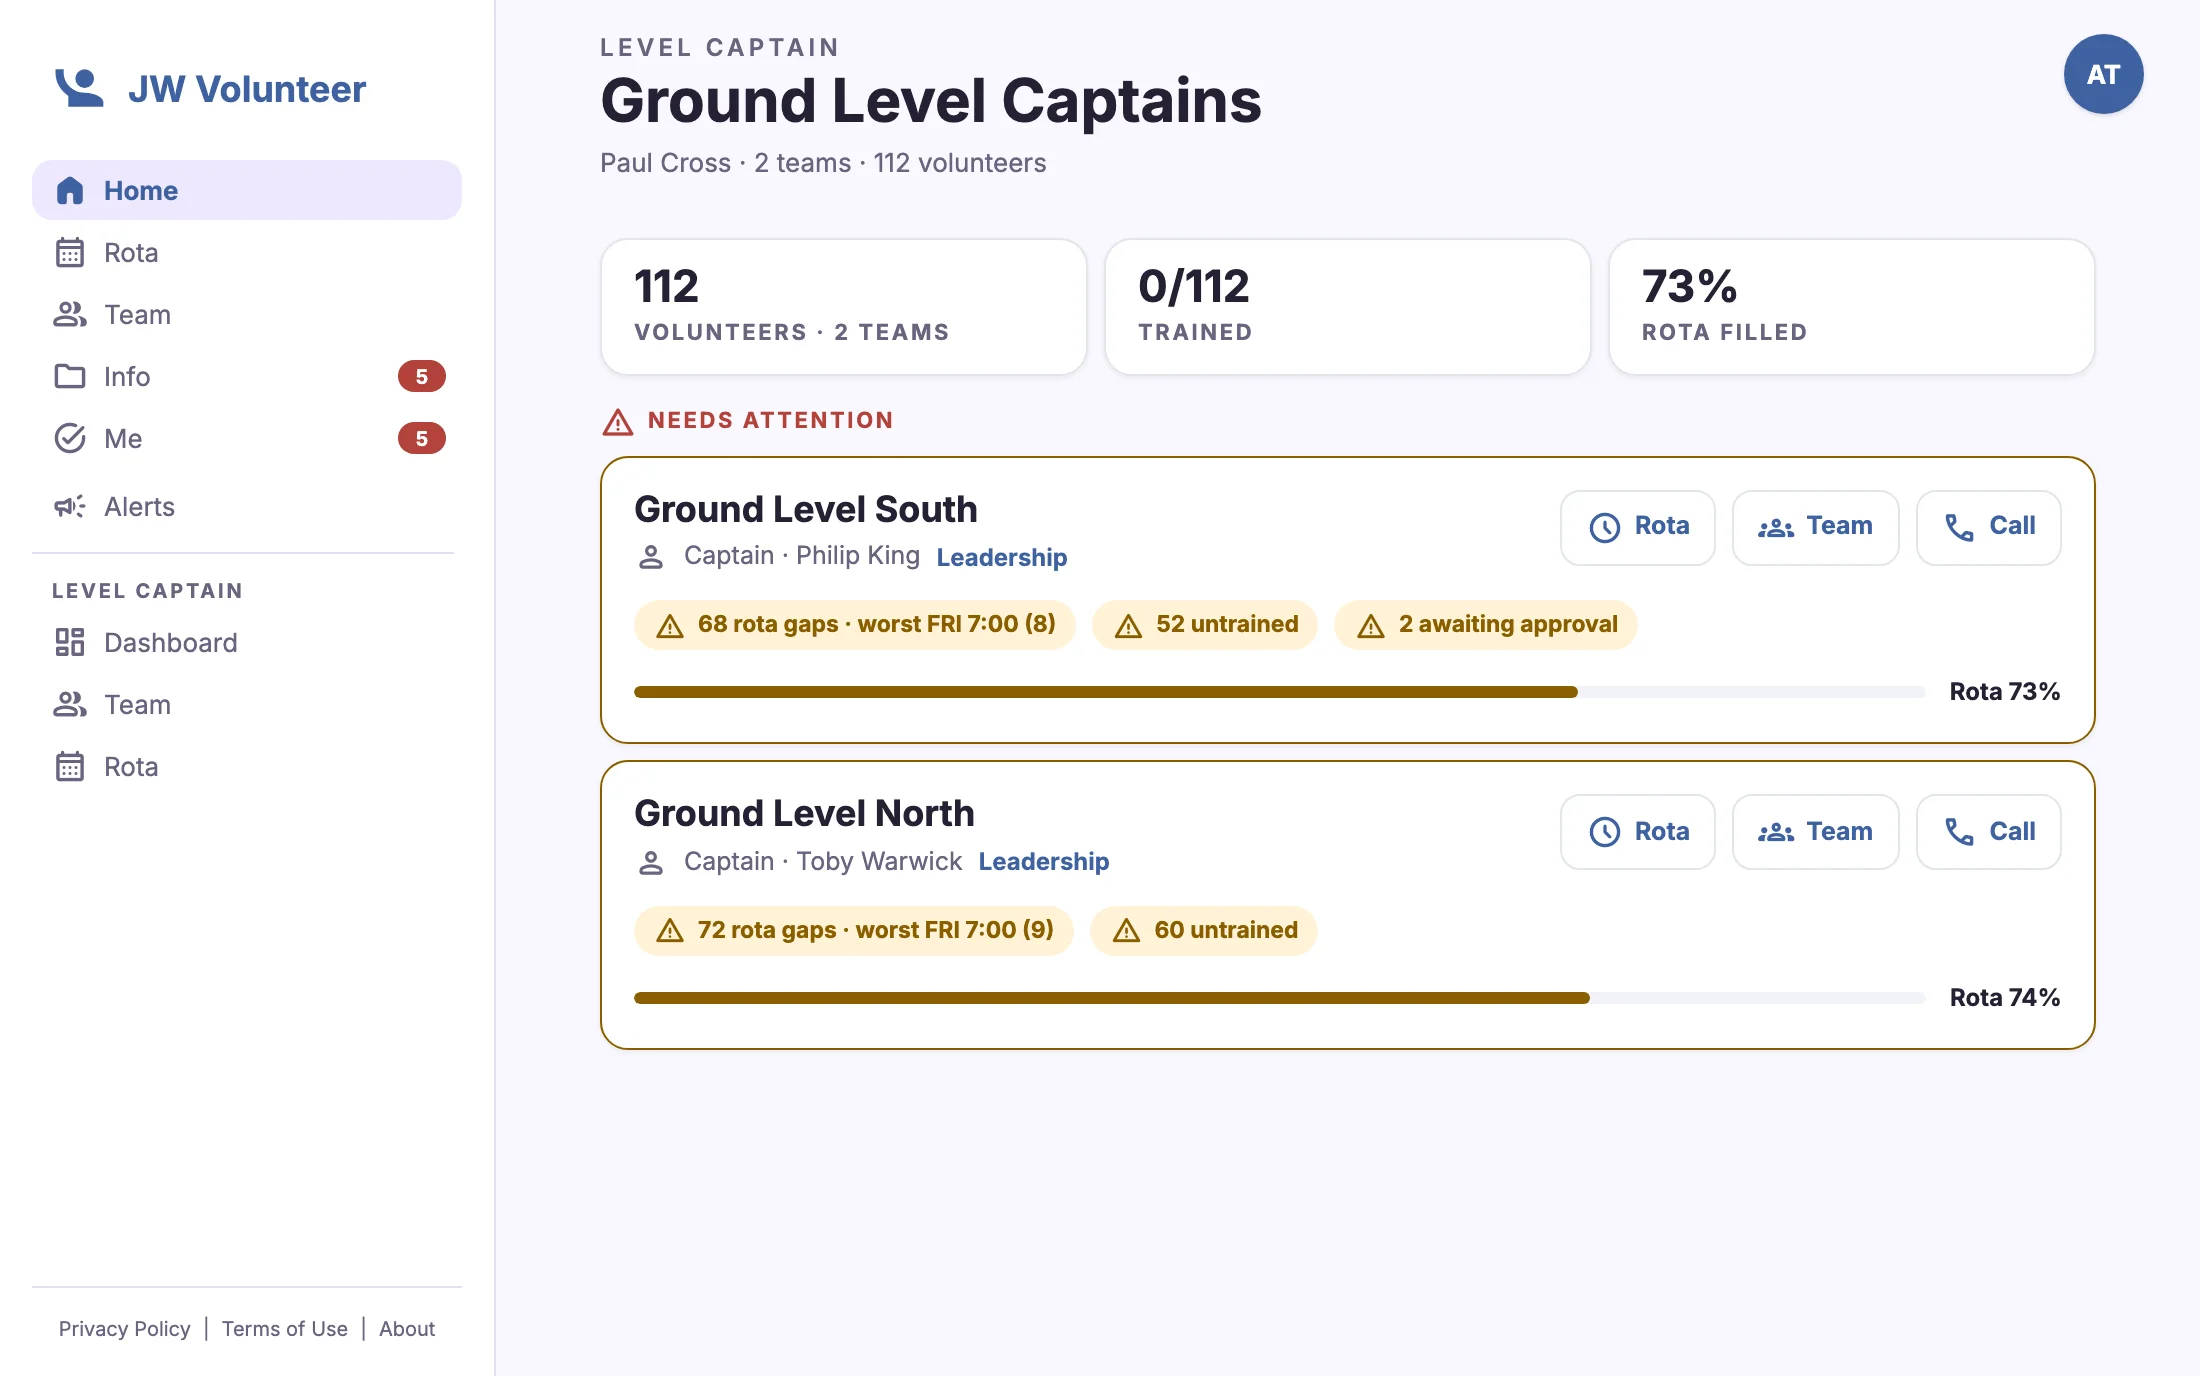Open Rota button for Ground Level North
The width and height of the screenshot is (2200, 1376).
(1638, 832)
